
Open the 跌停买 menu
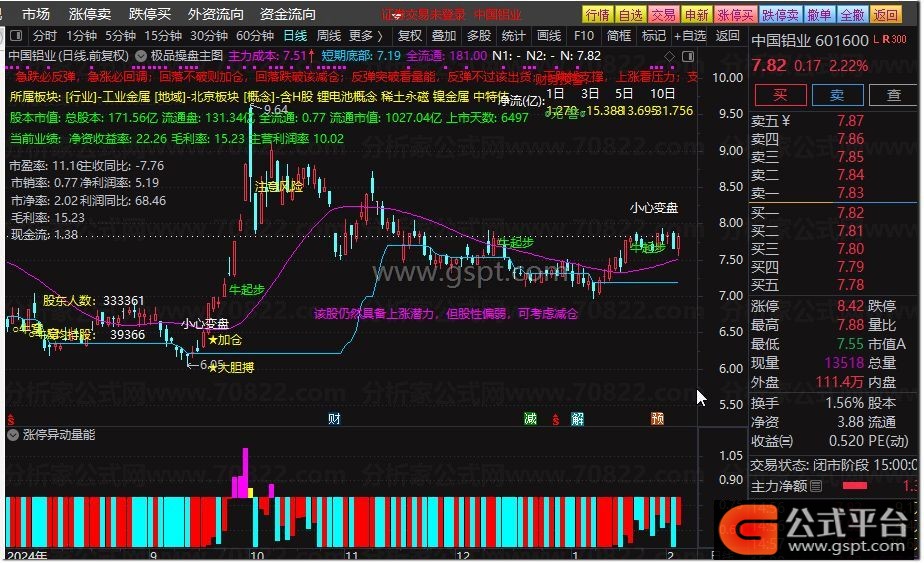(x=150, y=14)
